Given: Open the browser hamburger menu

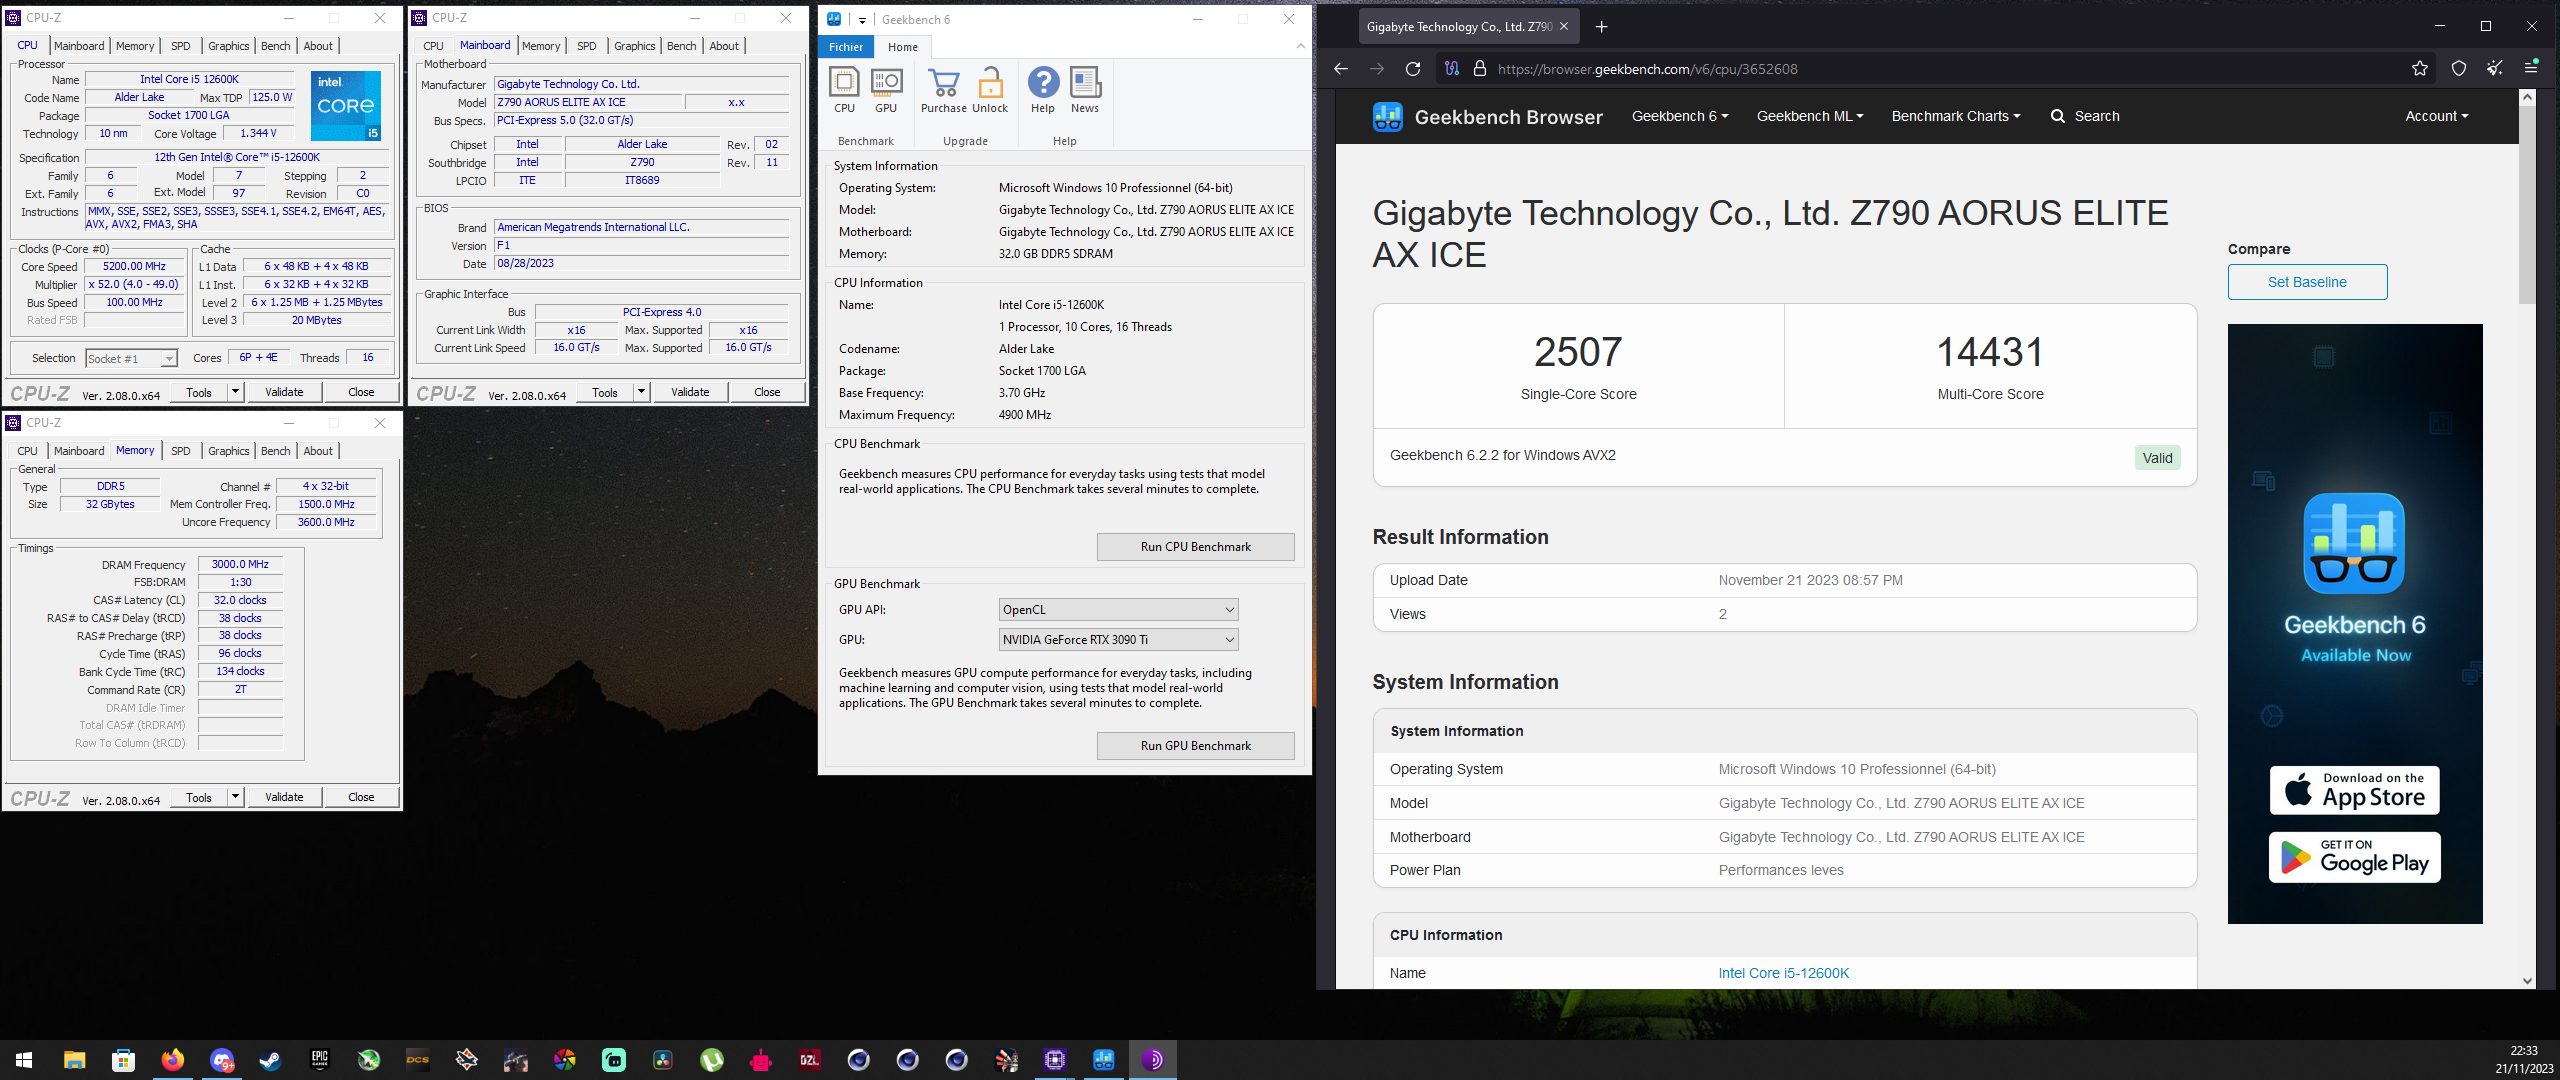Looking at the screenshot, I should 2532,69.
